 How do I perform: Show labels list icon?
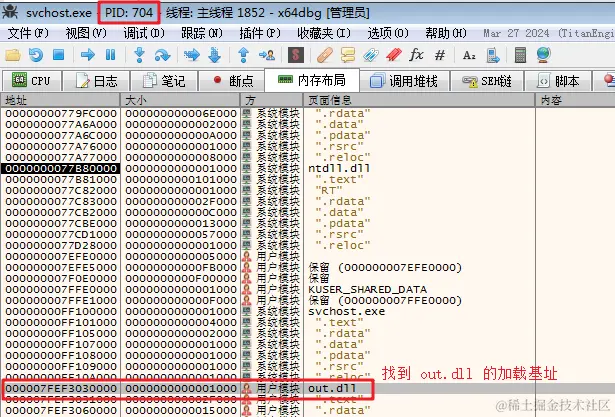click(371, 55)
